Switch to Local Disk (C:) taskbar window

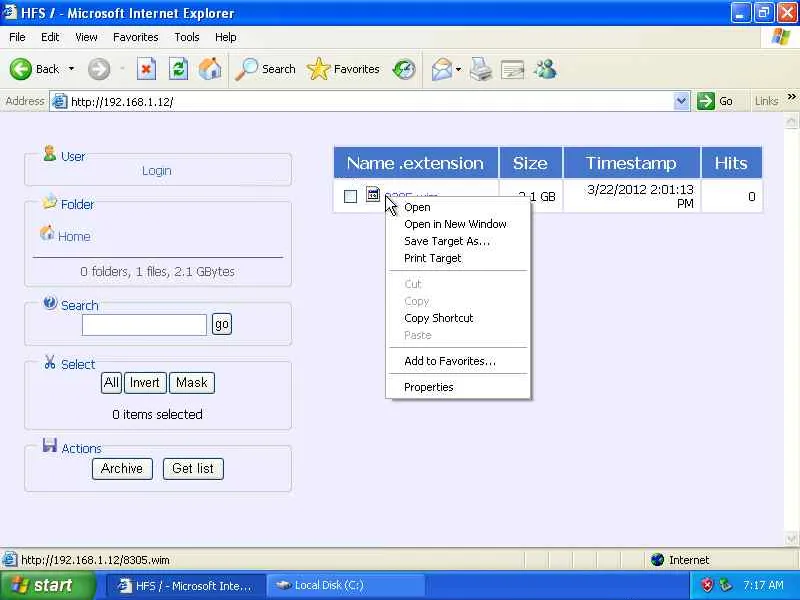(x=345, y=585)
